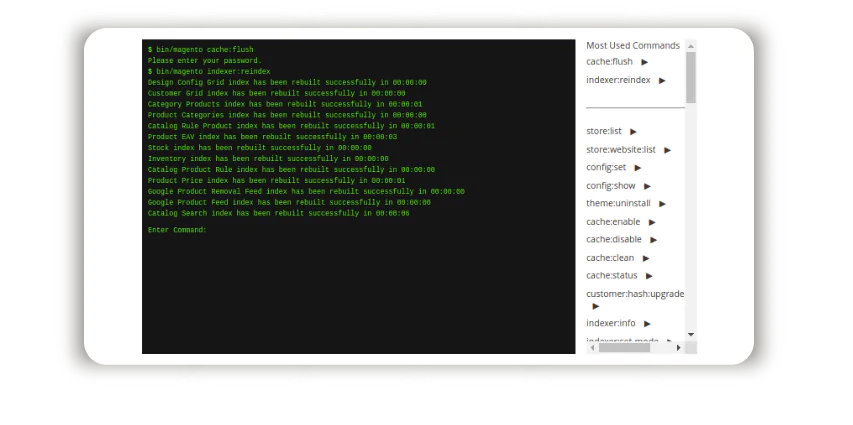Choose the store:list command
Screen dimensions: 853x425
tap(604, 131)
